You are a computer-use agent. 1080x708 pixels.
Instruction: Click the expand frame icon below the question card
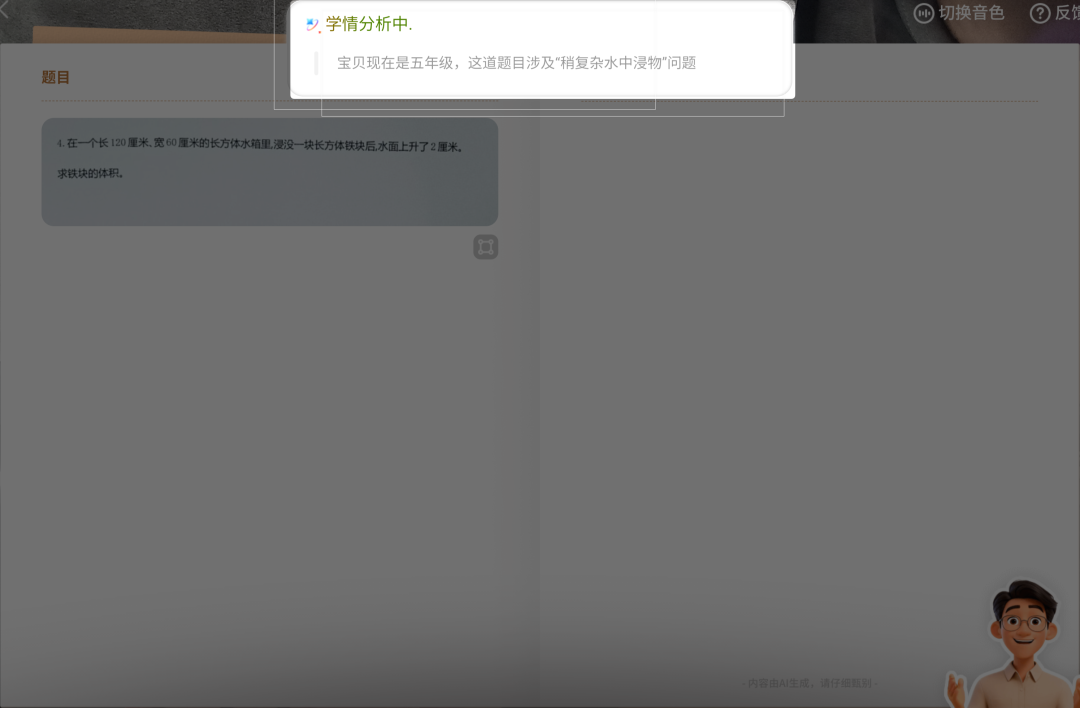tap(486, 247)
